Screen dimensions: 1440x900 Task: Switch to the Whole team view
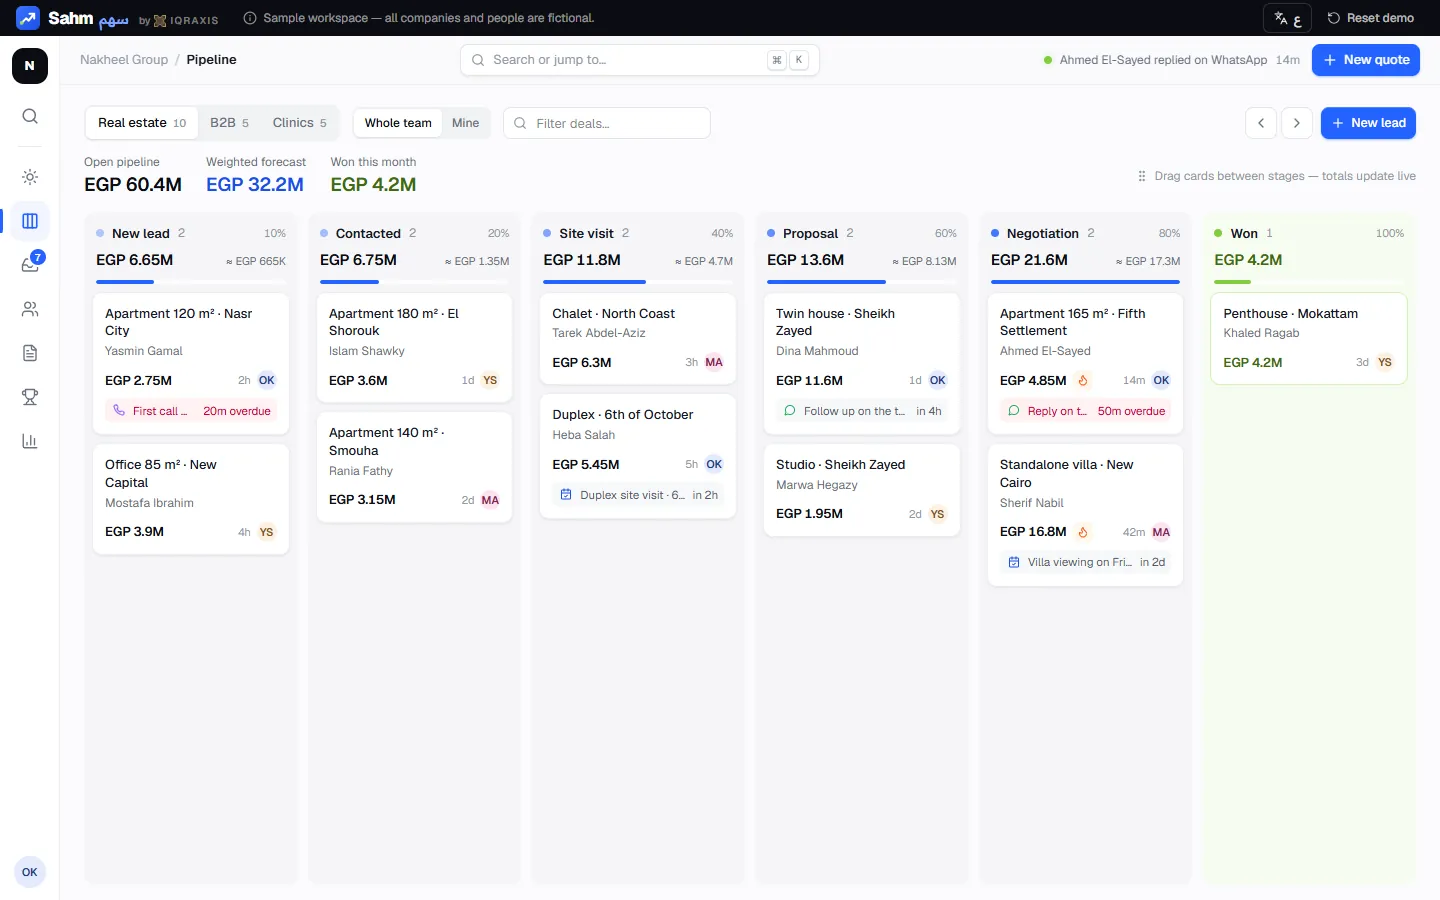[x=398, y=123]
